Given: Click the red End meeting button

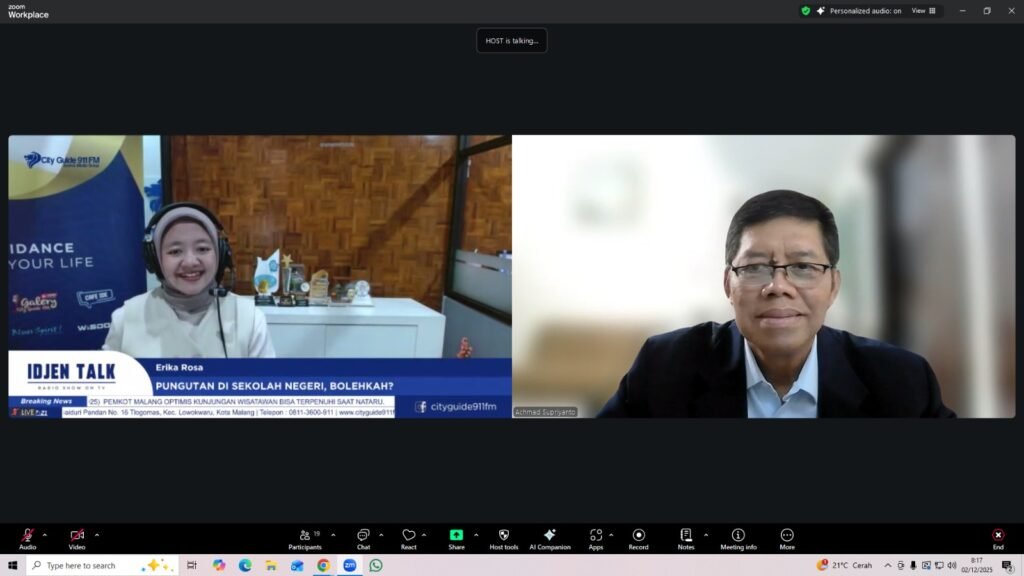Looking at the screenshot, I should click(998, 538).
